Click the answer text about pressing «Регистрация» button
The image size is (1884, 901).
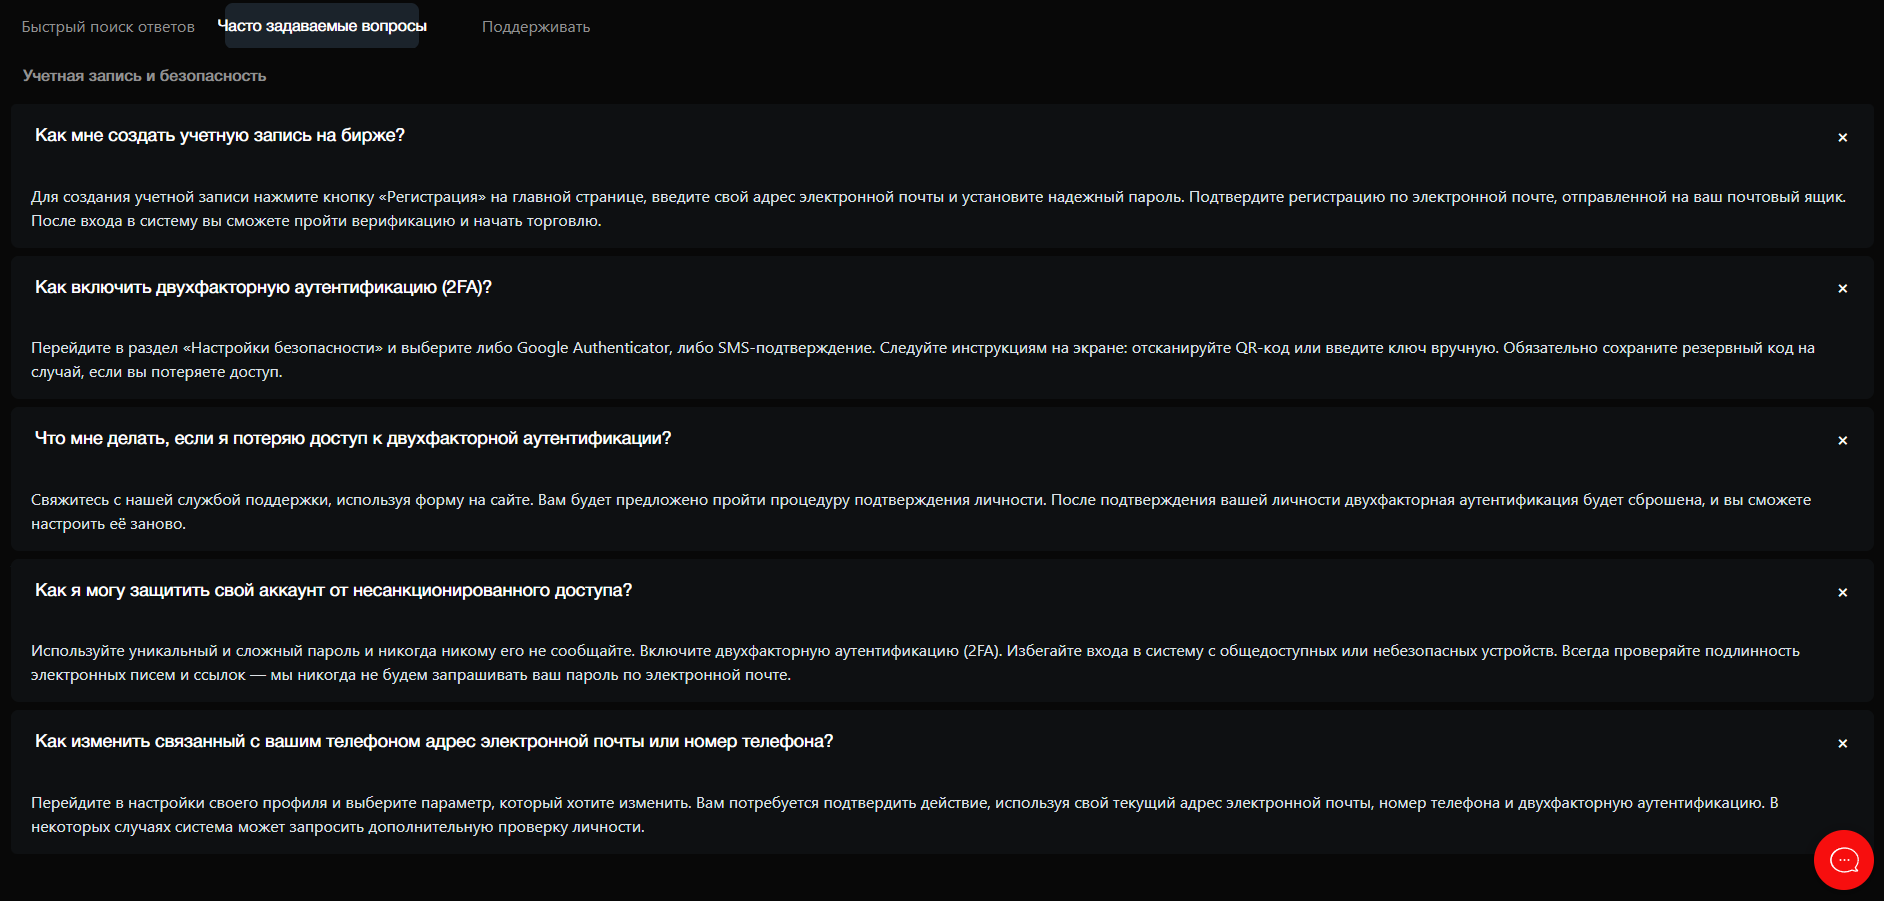[938, 209]
